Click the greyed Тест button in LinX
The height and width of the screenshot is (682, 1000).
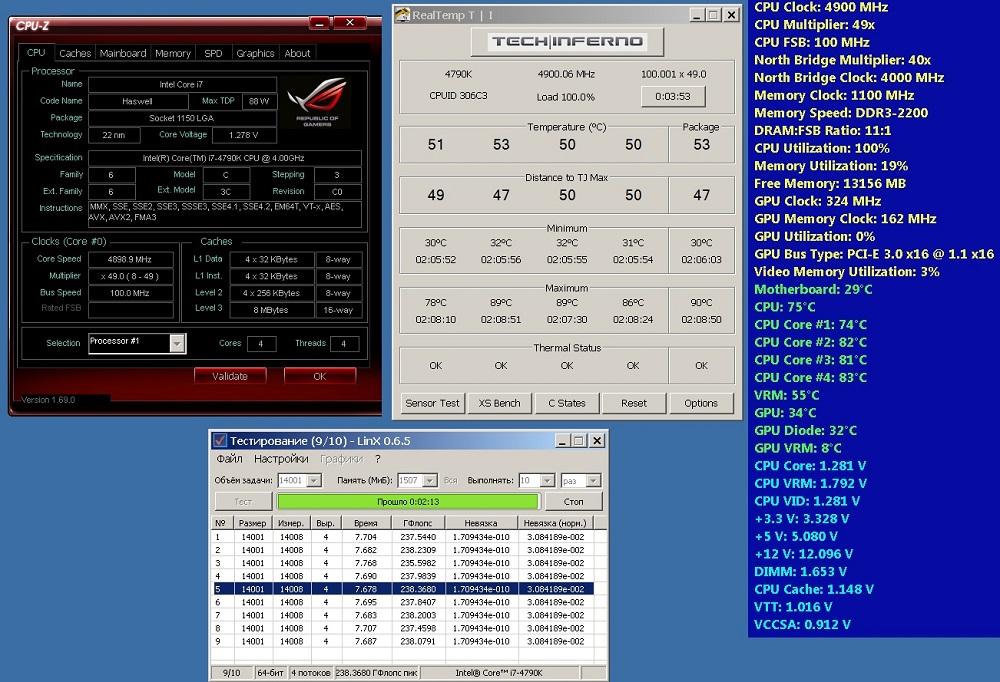pyautogui.click(x=243, y=501)
